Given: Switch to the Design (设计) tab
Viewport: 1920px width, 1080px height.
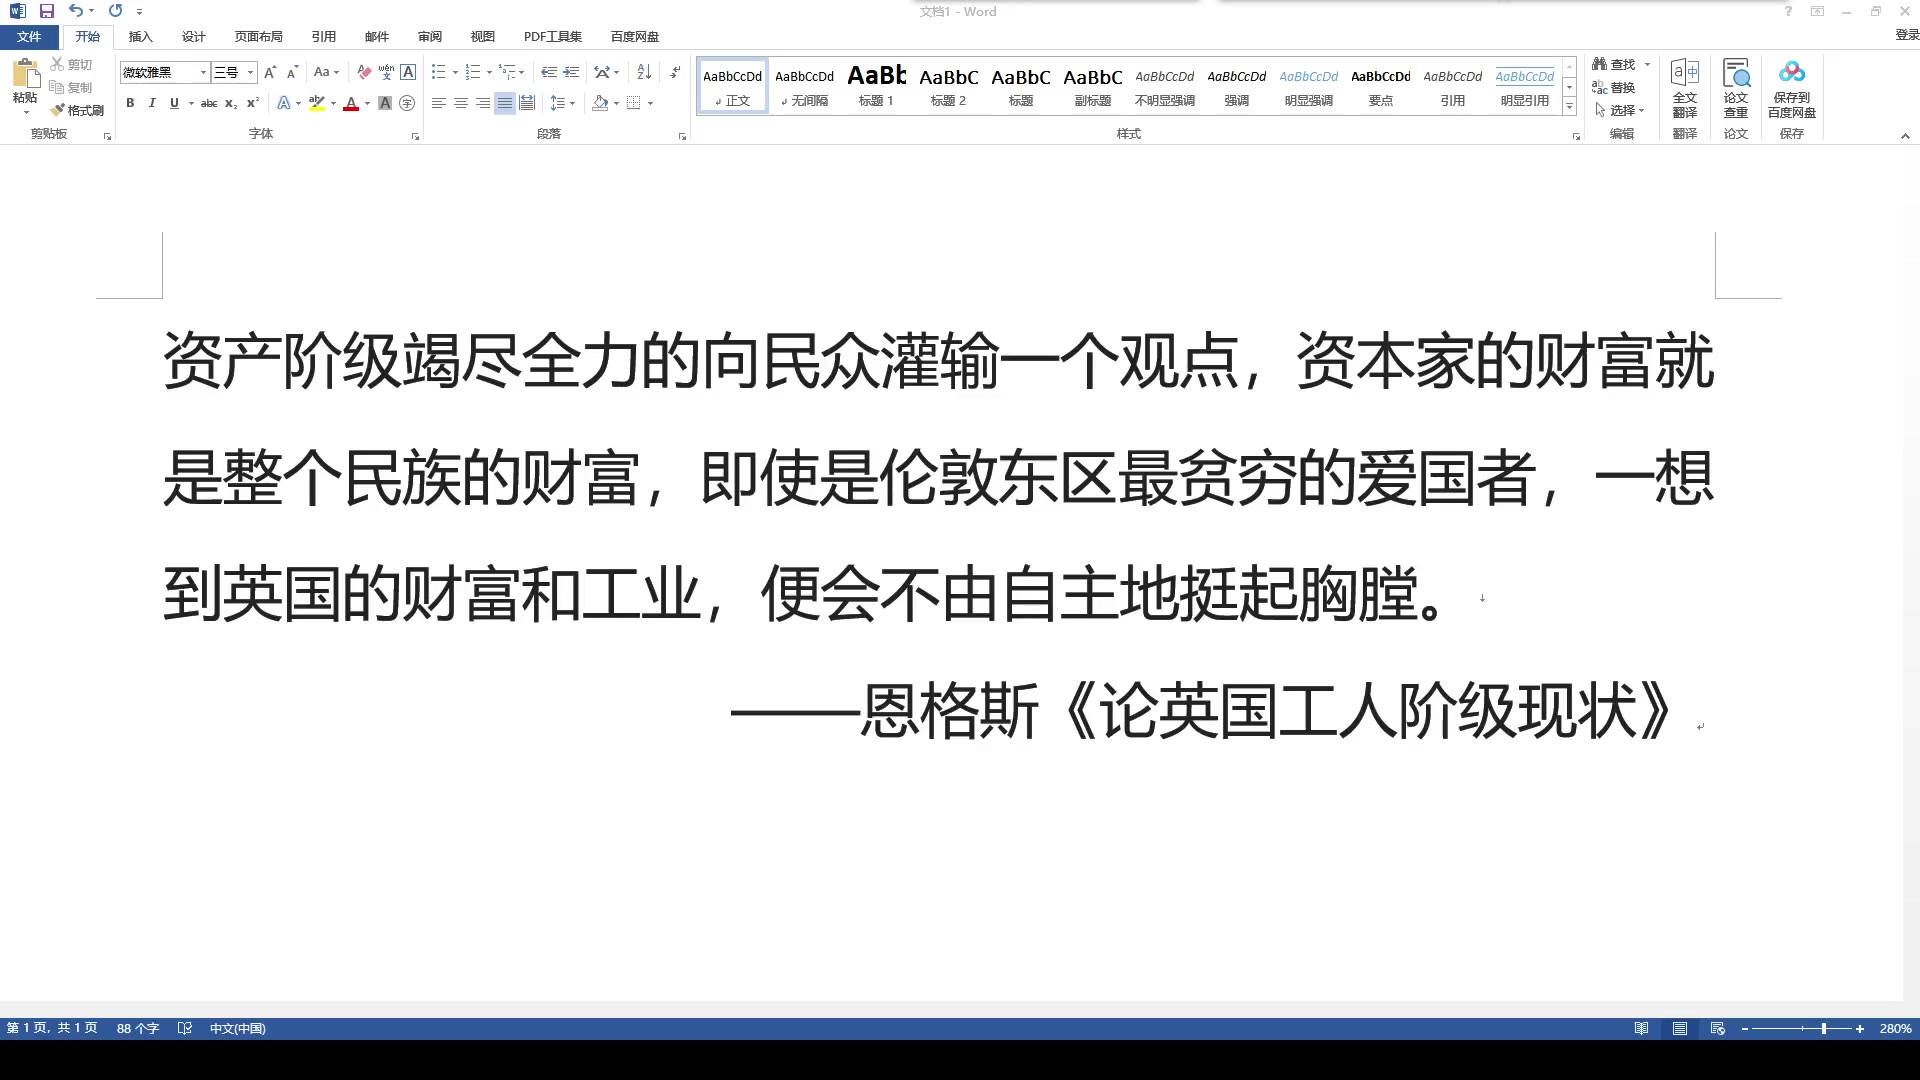Looking at the screenshot, I should (193, 36).
